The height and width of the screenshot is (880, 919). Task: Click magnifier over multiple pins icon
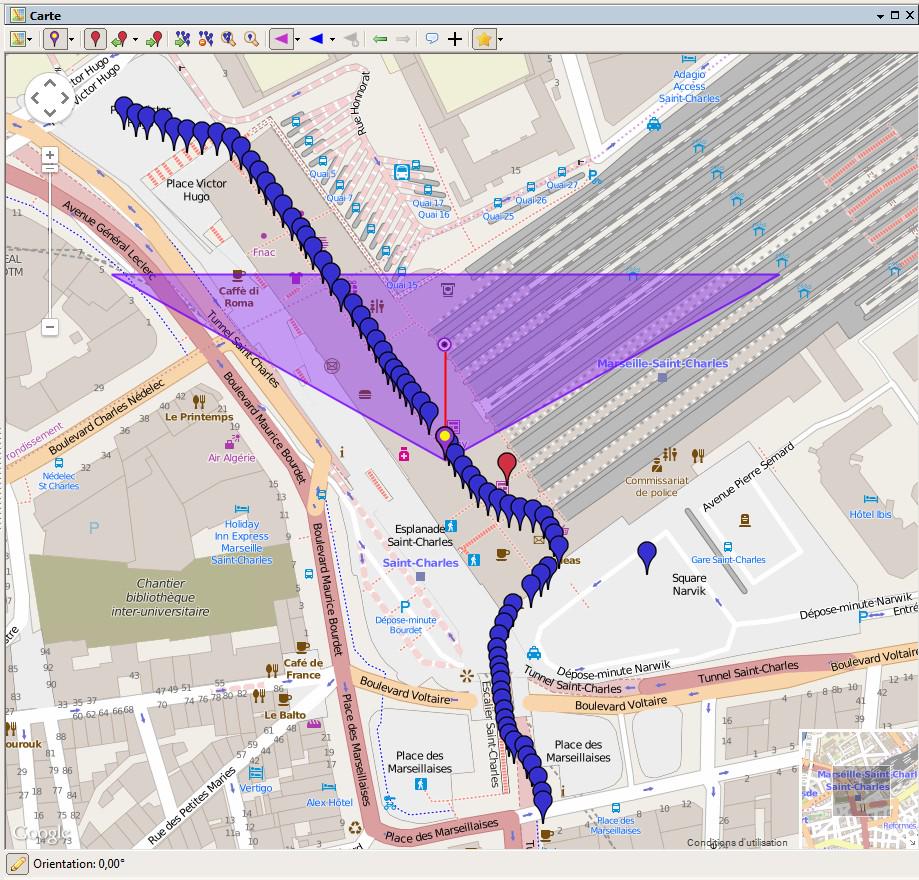229,39
